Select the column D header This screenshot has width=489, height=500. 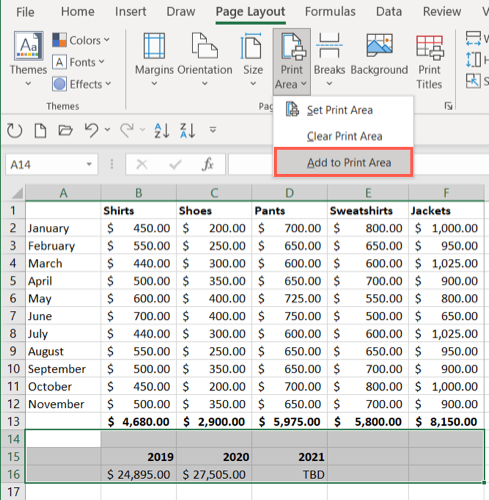pos(289,193)
